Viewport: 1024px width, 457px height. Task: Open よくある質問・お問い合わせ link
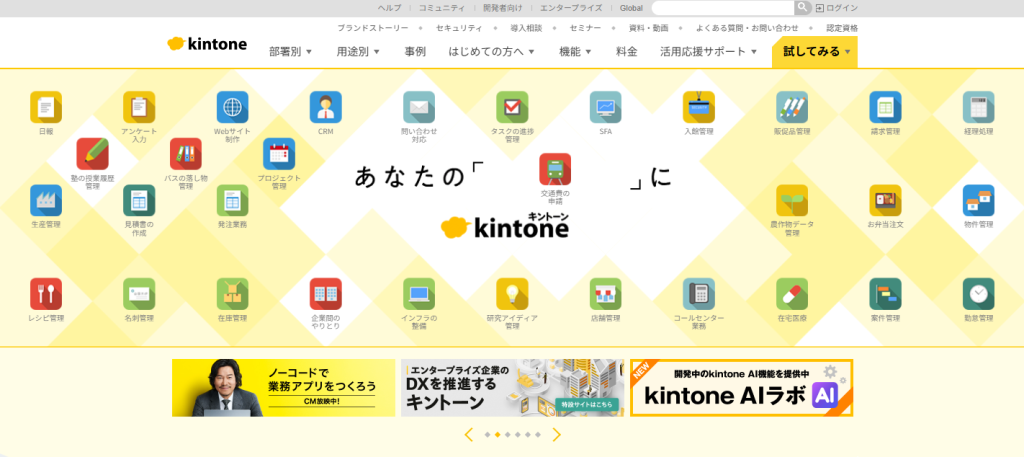(x=747, y=28)
